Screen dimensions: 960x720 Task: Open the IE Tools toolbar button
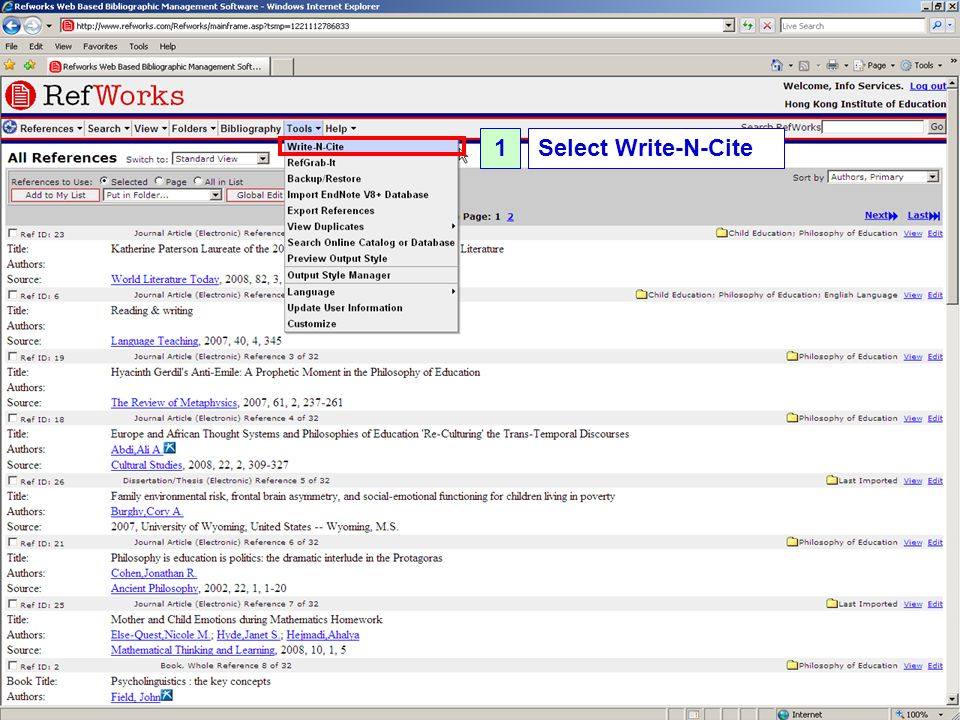pyautogui.click(x=921, y=65)
